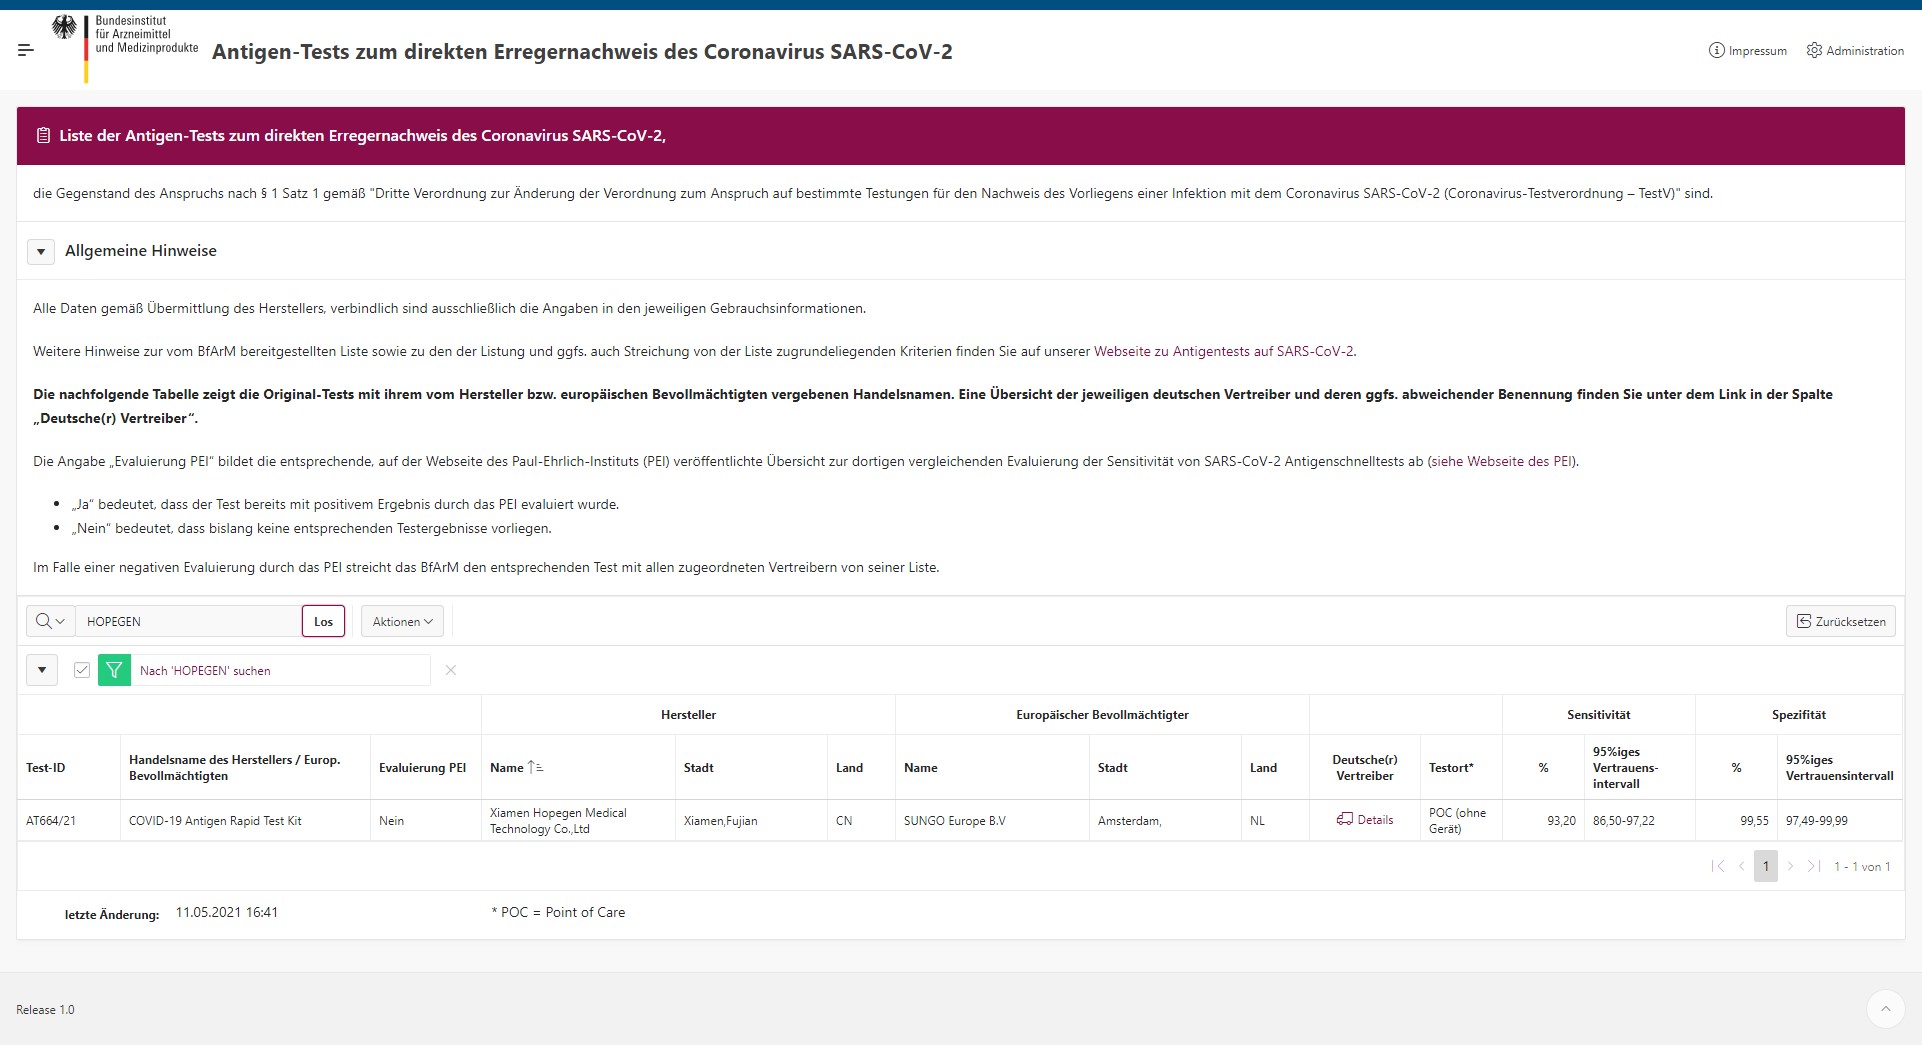Viewport: 1922px width, 1045px height.
Task: Go to the next results page
Action: [1790, 866]
